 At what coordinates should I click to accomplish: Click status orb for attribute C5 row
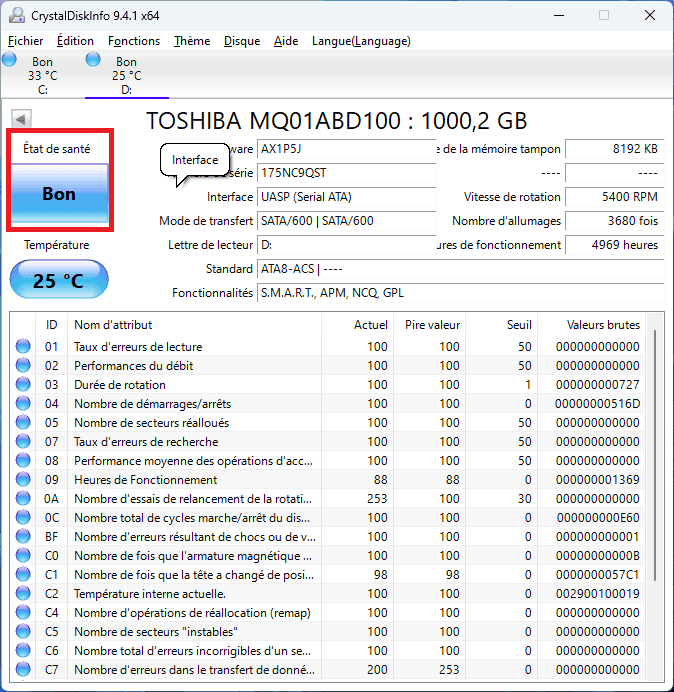tap(23, 632)
